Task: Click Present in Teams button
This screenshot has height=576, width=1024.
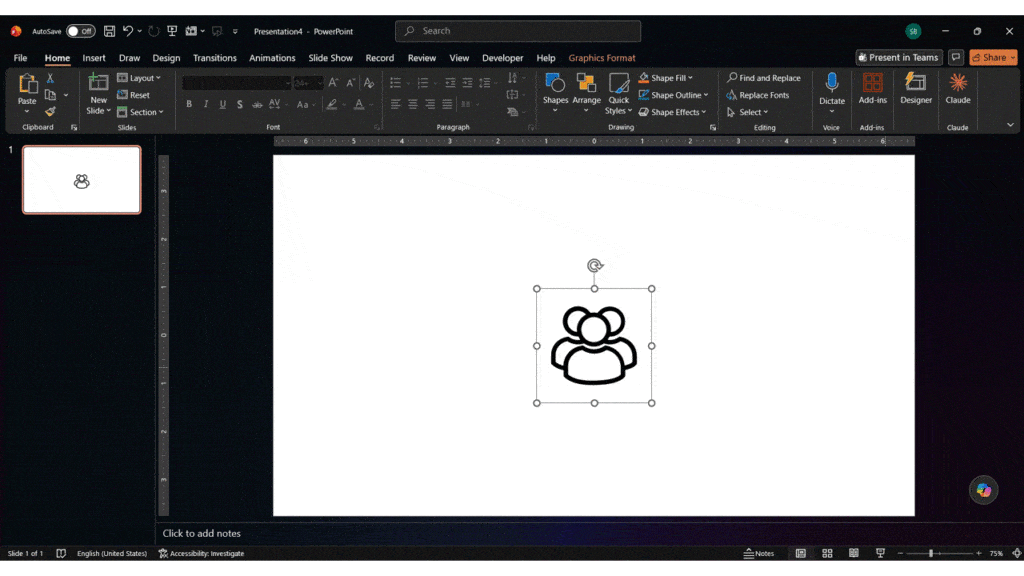Action: tap(899, 57)
